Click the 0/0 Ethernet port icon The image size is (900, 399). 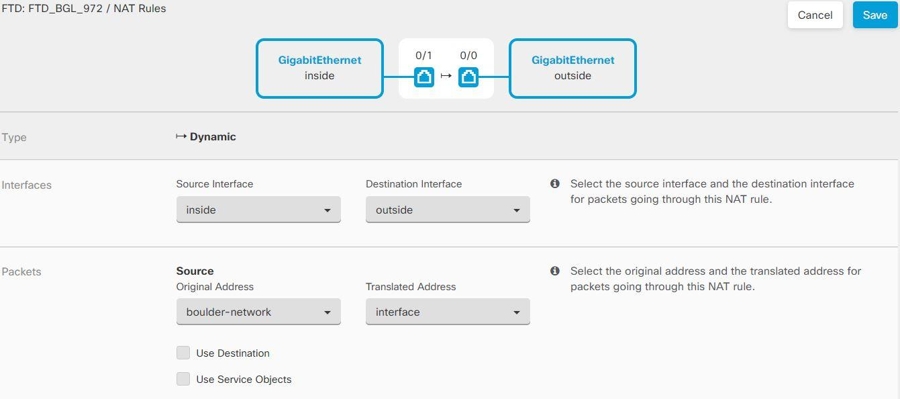[468, 76]
